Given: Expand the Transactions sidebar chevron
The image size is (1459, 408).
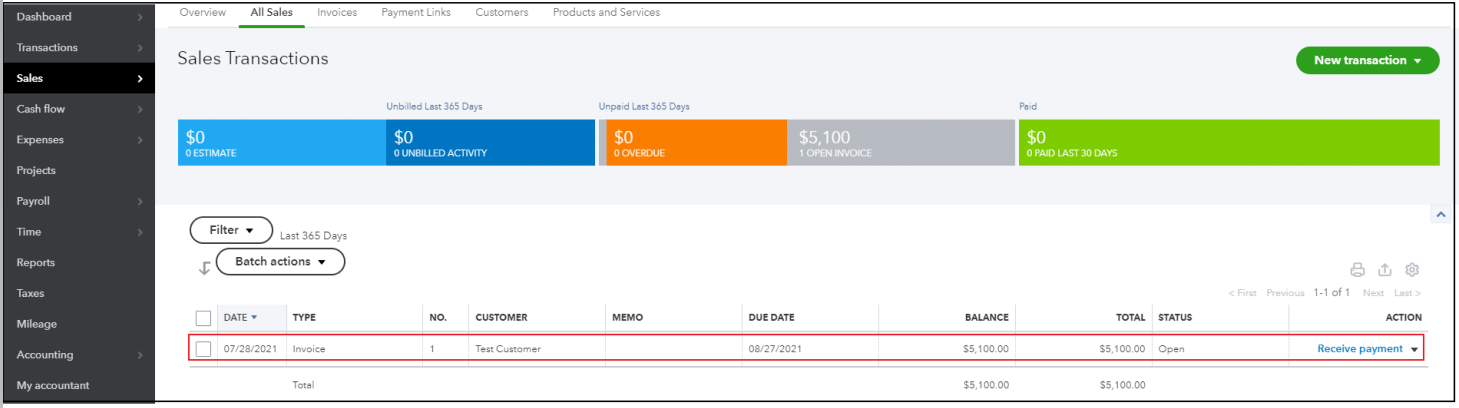Looking at the screenshot, I should 140,48.
